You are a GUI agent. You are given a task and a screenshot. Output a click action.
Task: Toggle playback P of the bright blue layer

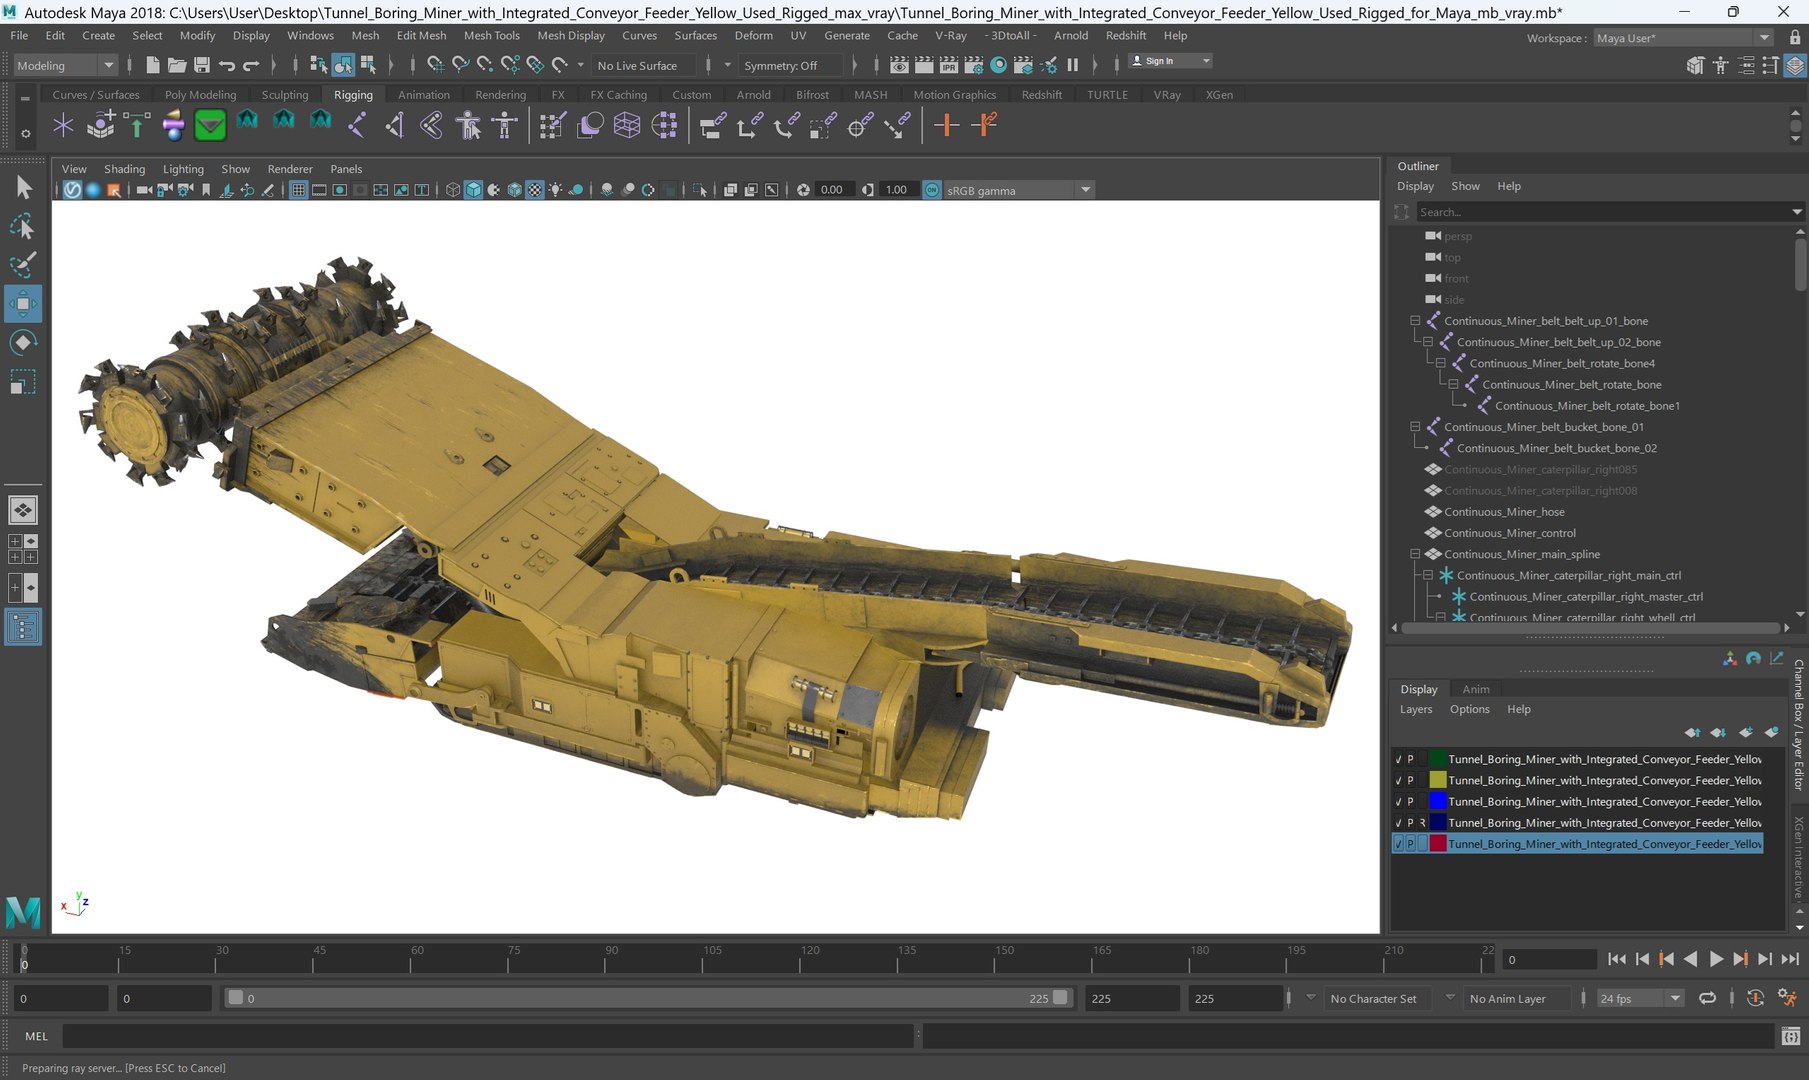click(x=1410, y=802)
